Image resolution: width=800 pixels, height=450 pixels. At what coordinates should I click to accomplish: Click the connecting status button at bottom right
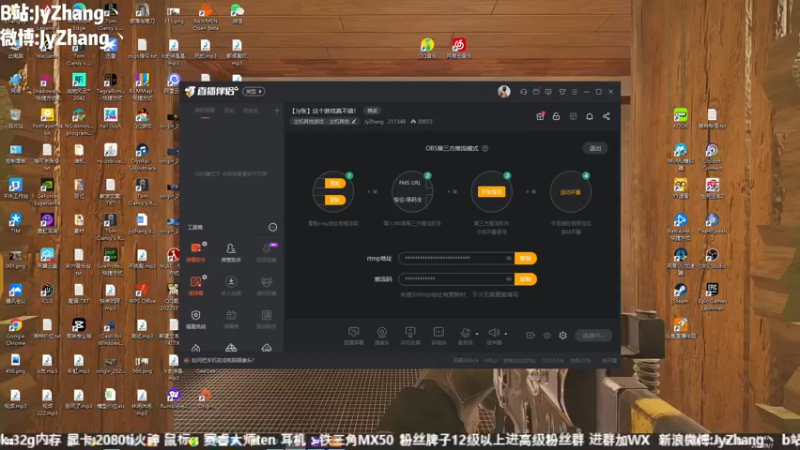pos(593,335)
